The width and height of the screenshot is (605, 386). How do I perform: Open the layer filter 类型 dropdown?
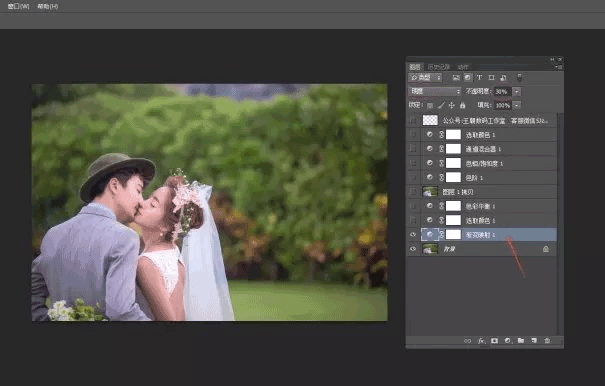click(425, 78)
